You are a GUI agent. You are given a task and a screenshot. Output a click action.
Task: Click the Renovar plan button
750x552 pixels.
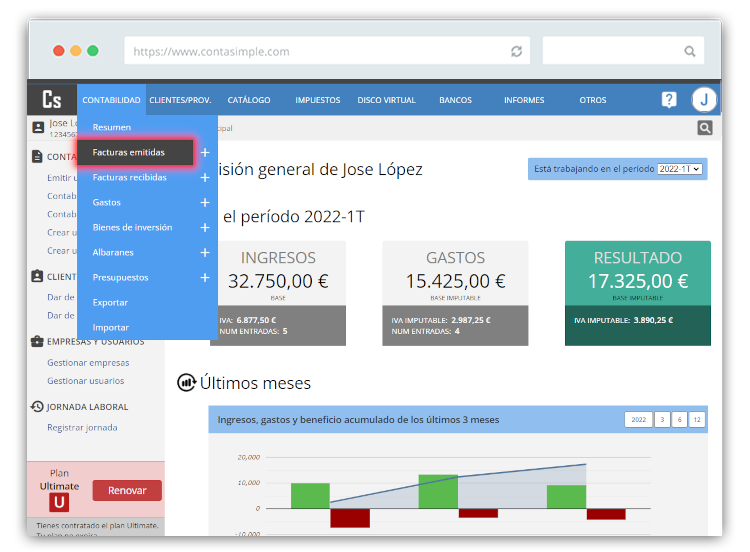pyautogui.click(x=127, y=490)
